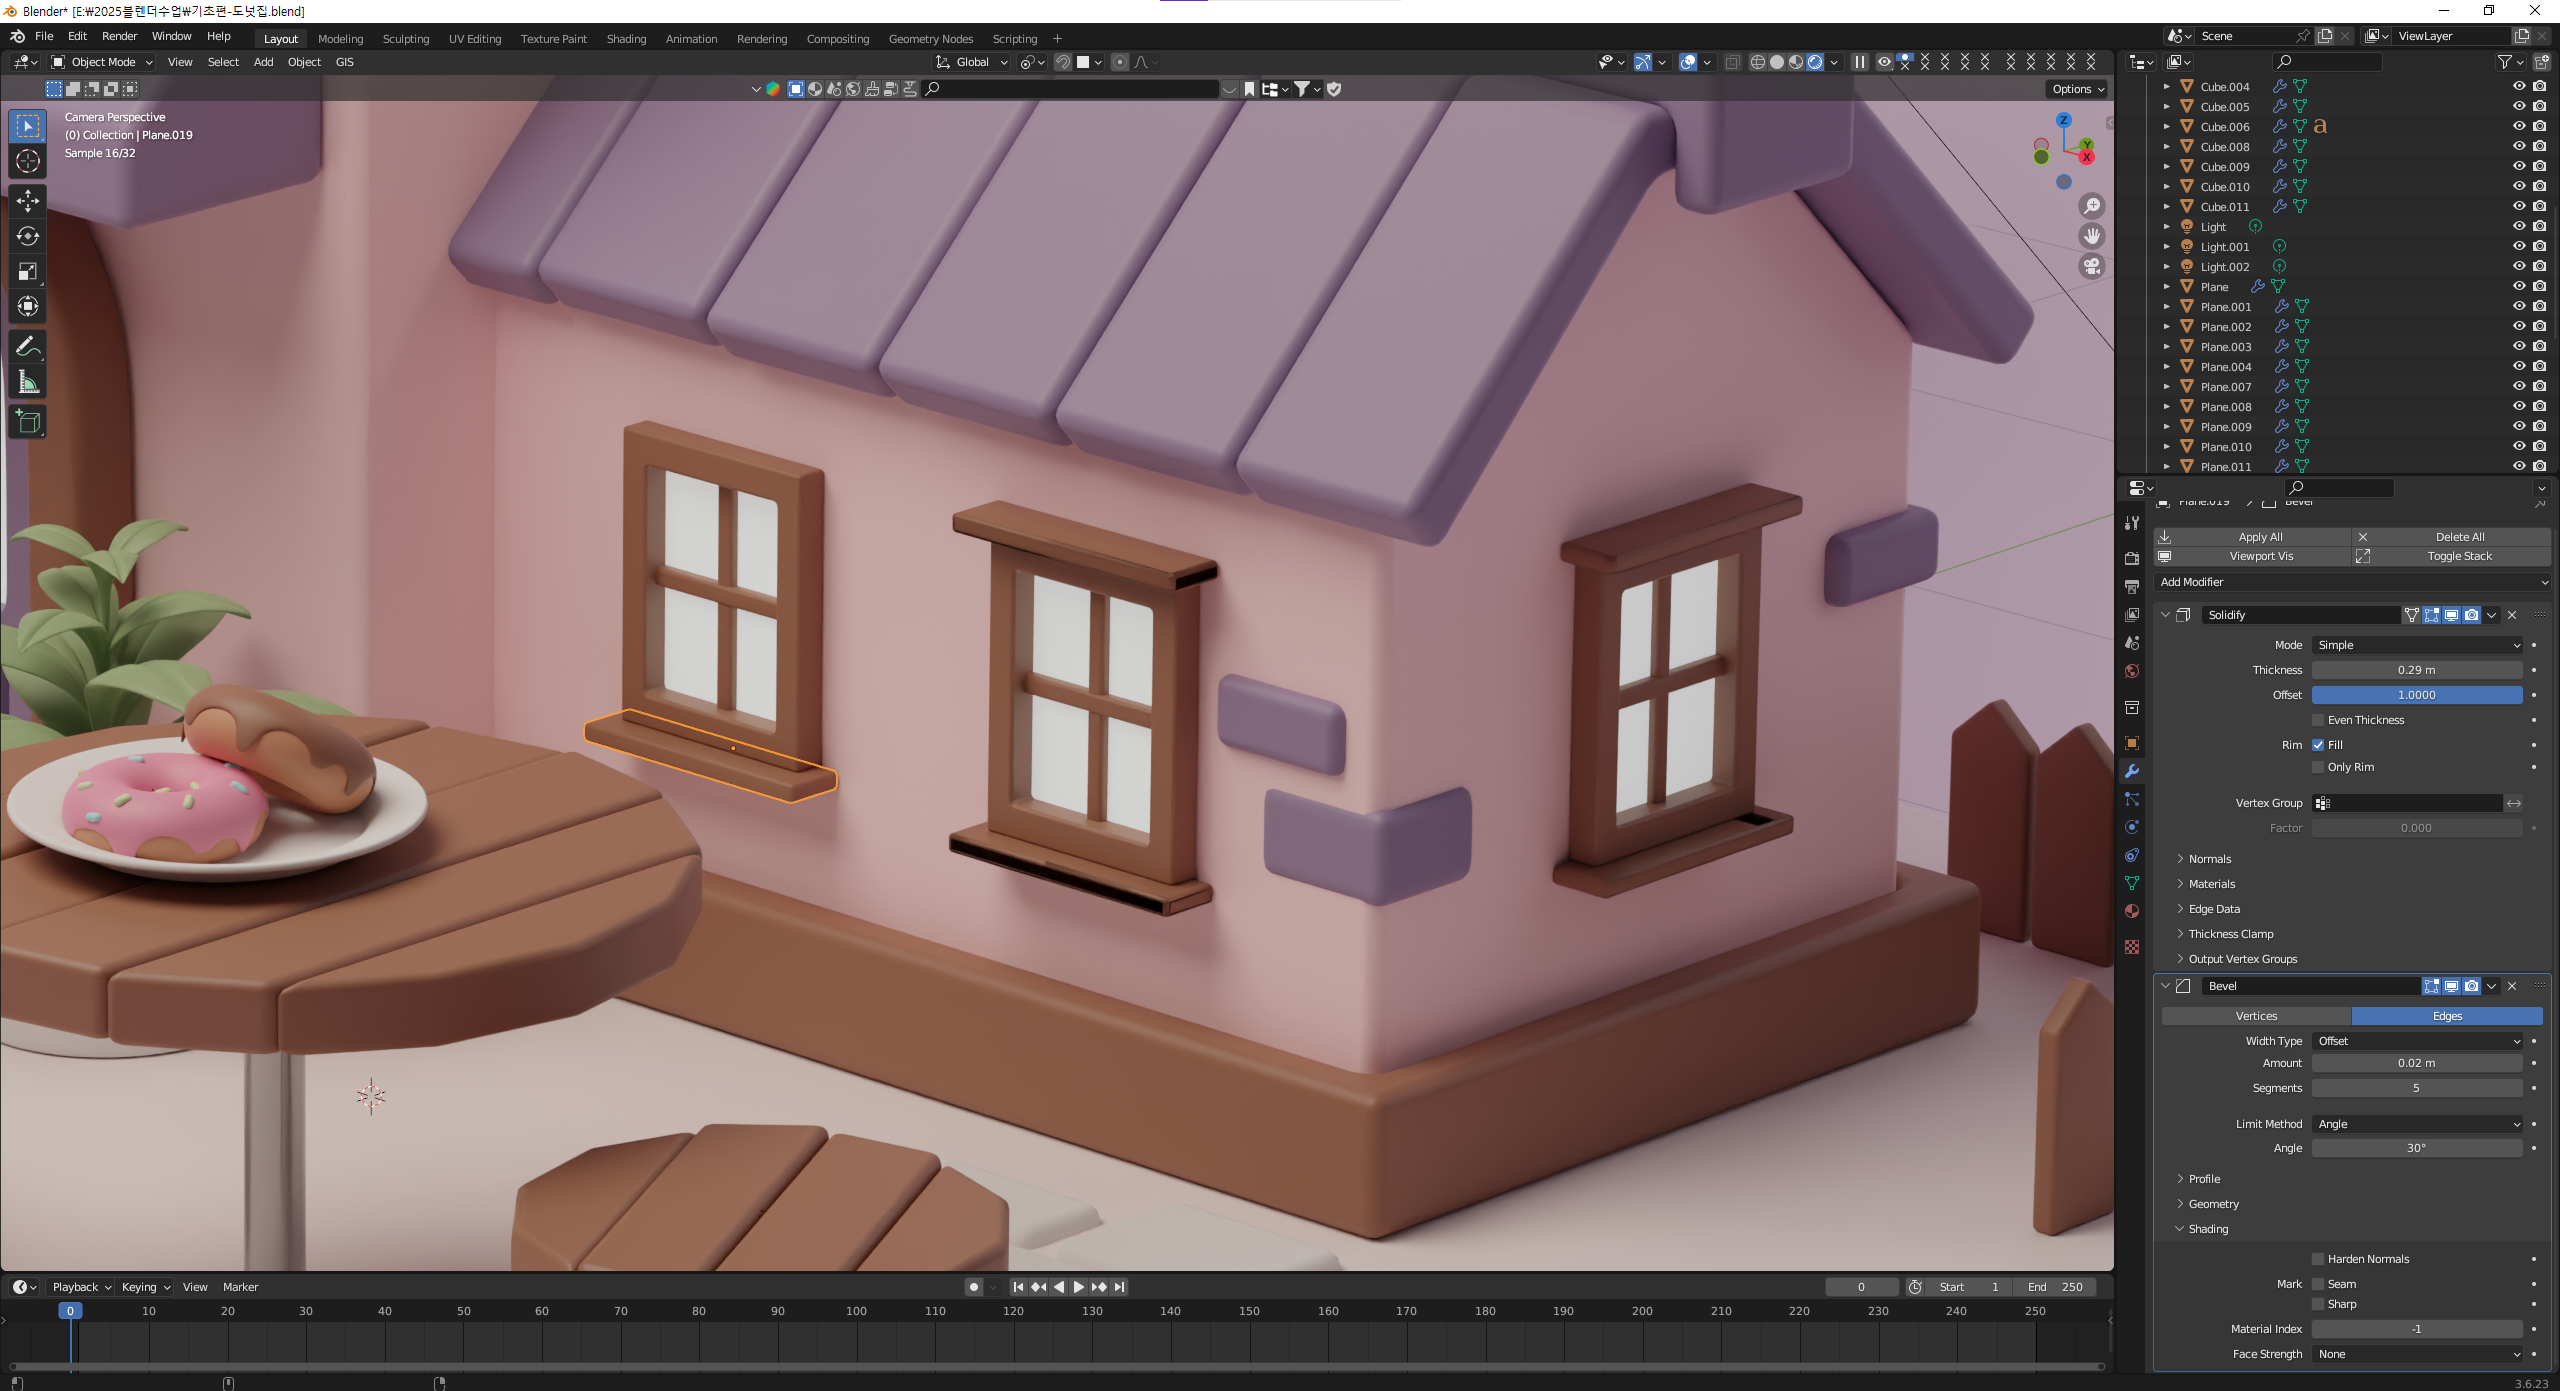Click the zoom magnifier navigation gizmo
2560x1391 pixels.
(2092, 206)
